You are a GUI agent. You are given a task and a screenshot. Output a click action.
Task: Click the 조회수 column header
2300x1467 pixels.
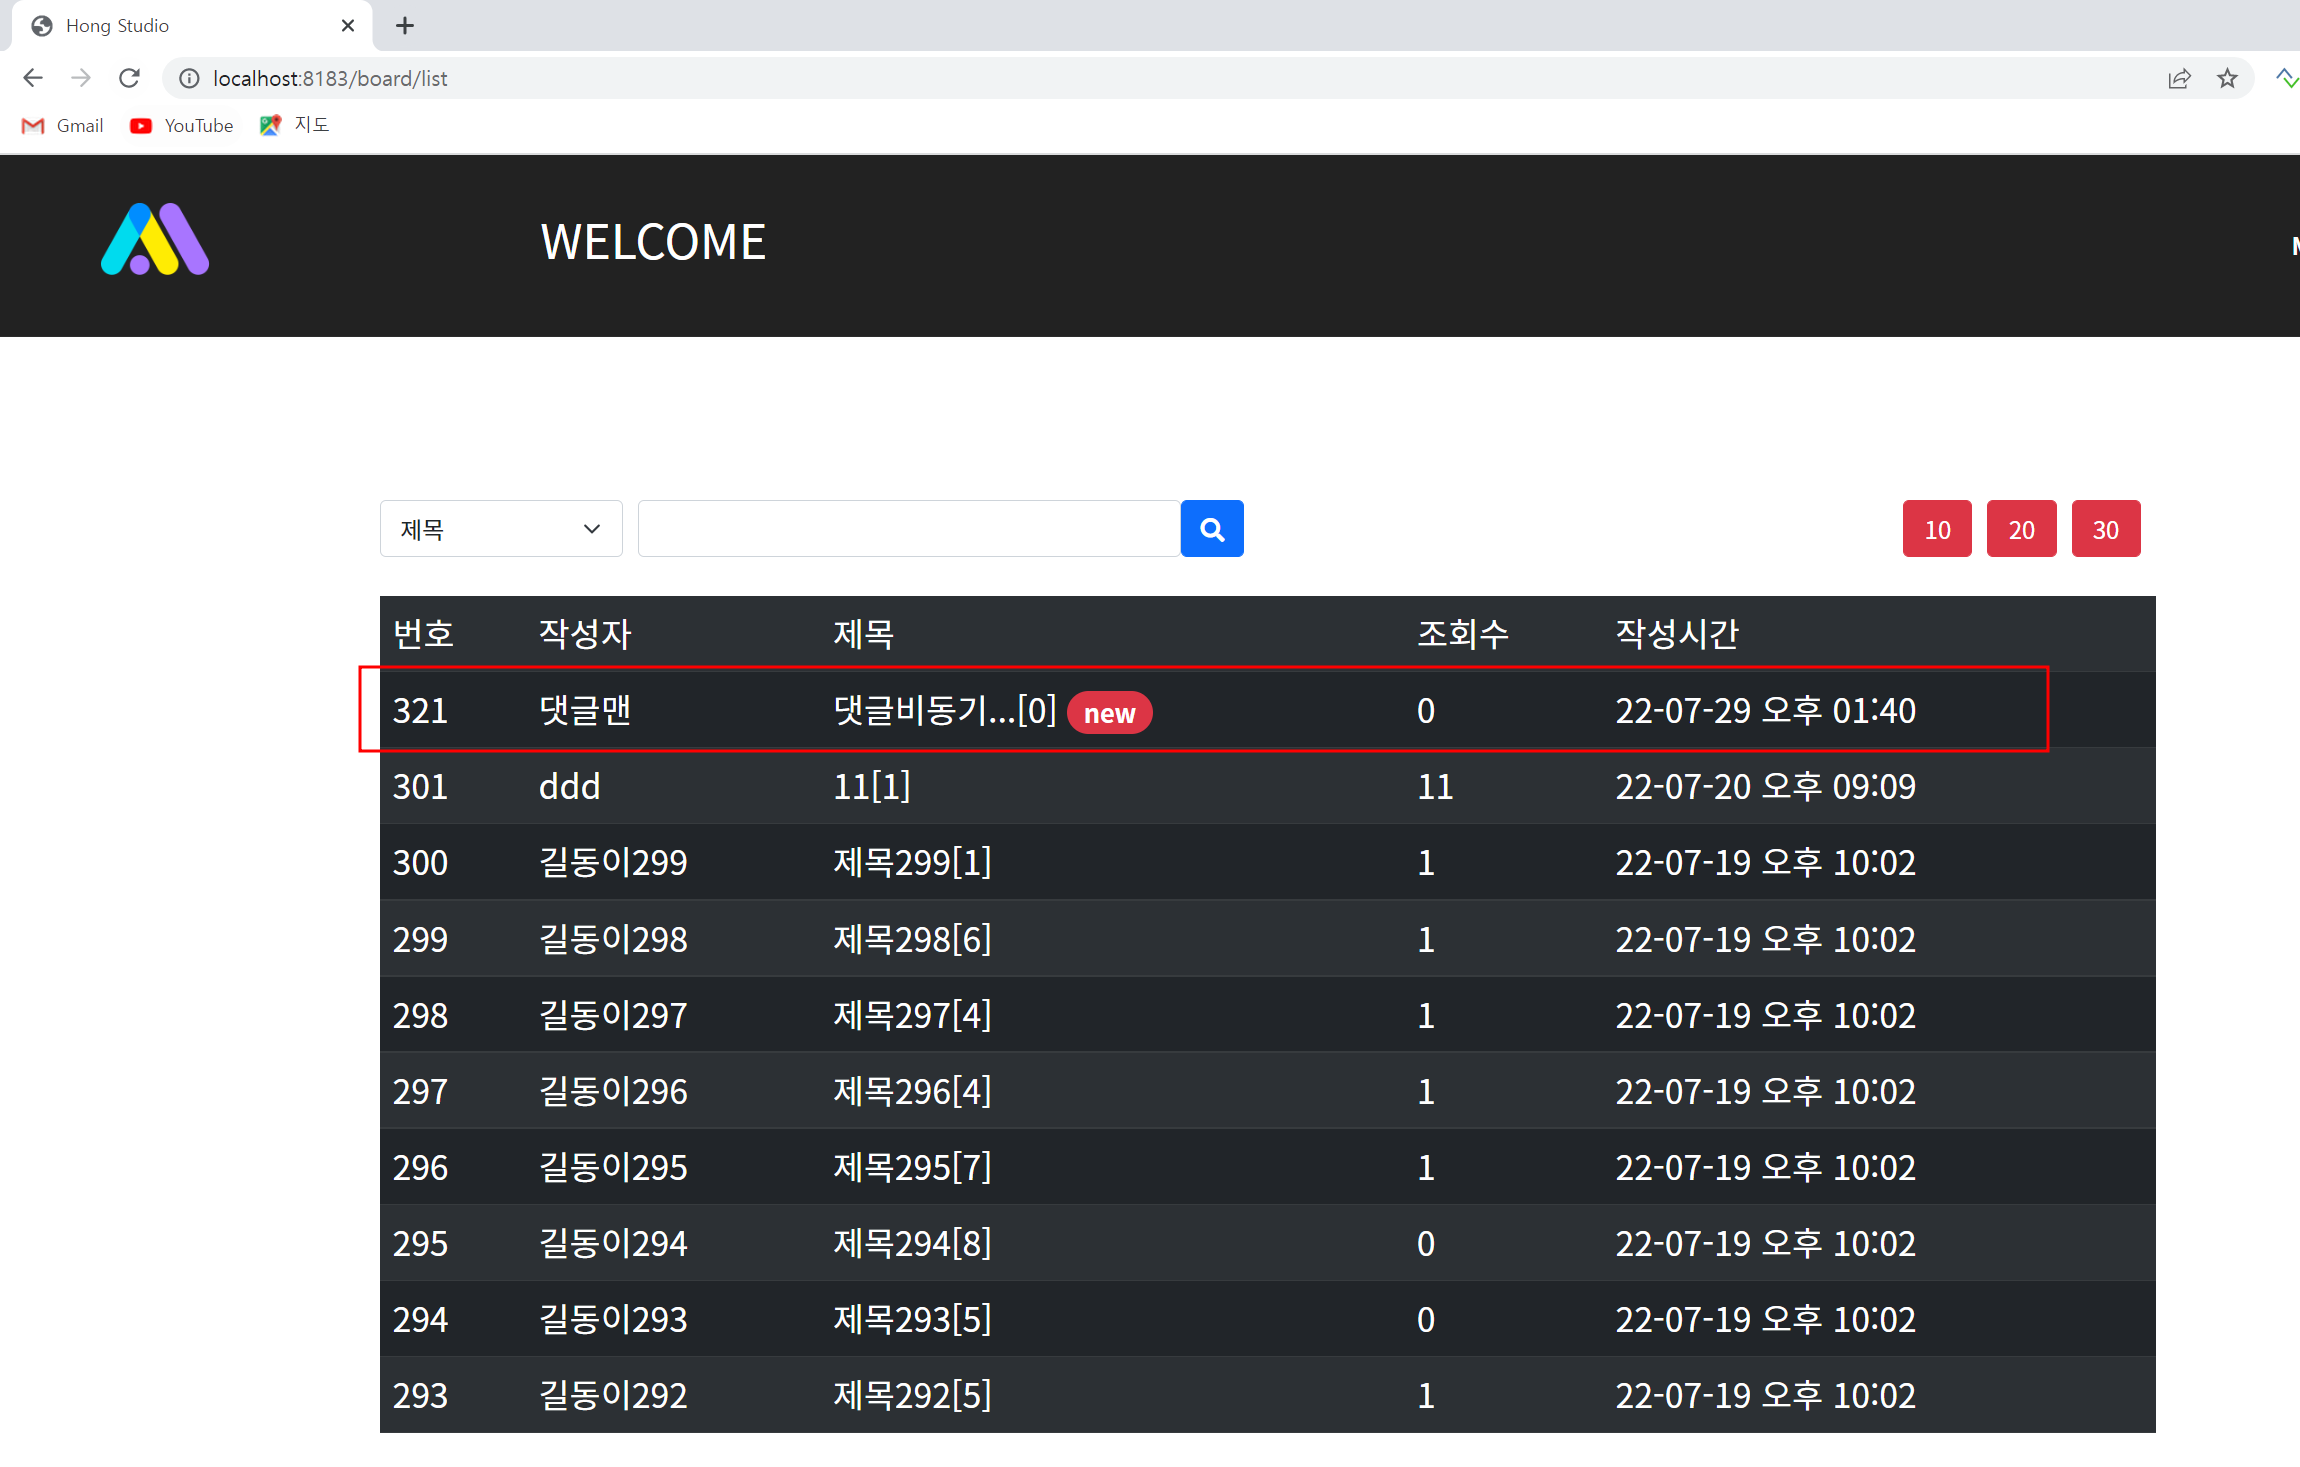[1463, 633]
